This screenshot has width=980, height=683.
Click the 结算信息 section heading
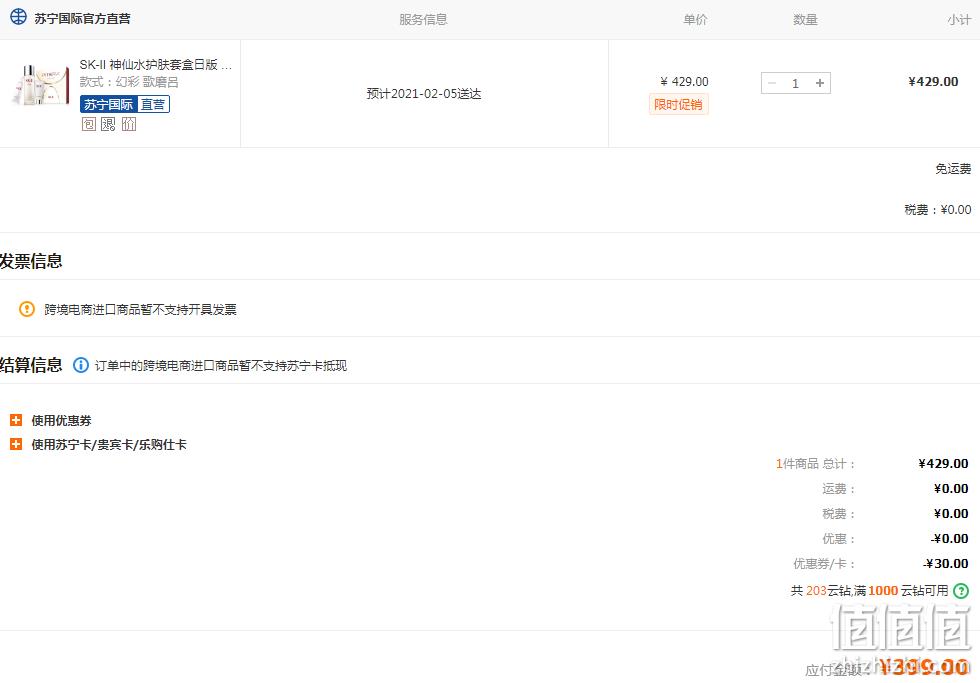pos(31,364)
